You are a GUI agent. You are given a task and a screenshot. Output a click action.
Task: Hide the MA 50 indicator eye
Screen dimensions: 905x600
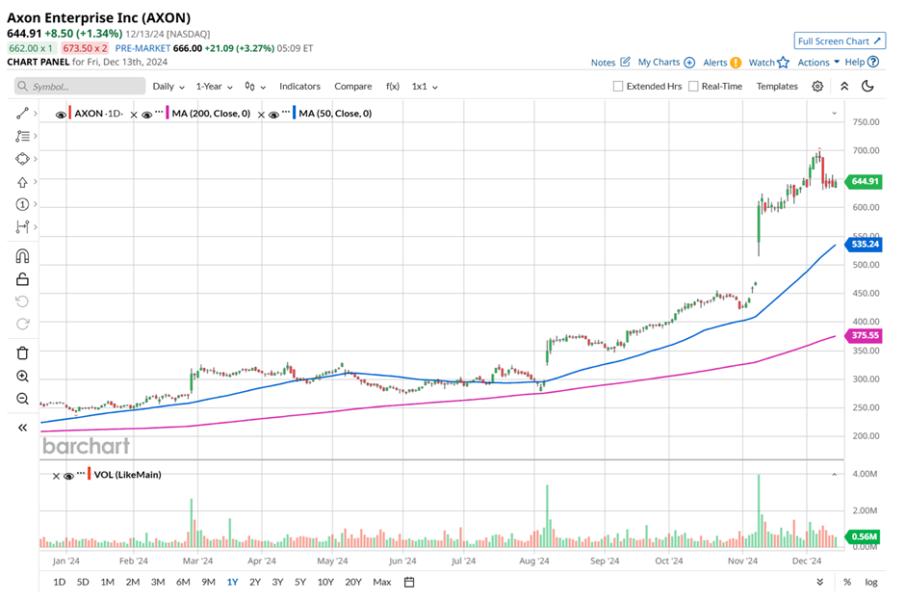274,115
